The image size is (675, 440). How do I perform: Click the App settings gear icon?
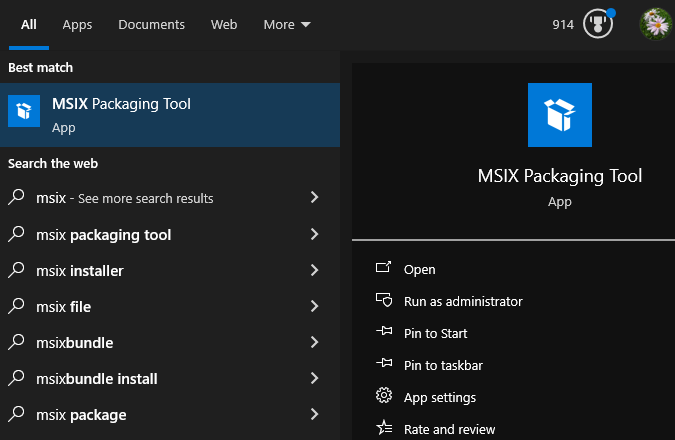[x=384, y=395]
